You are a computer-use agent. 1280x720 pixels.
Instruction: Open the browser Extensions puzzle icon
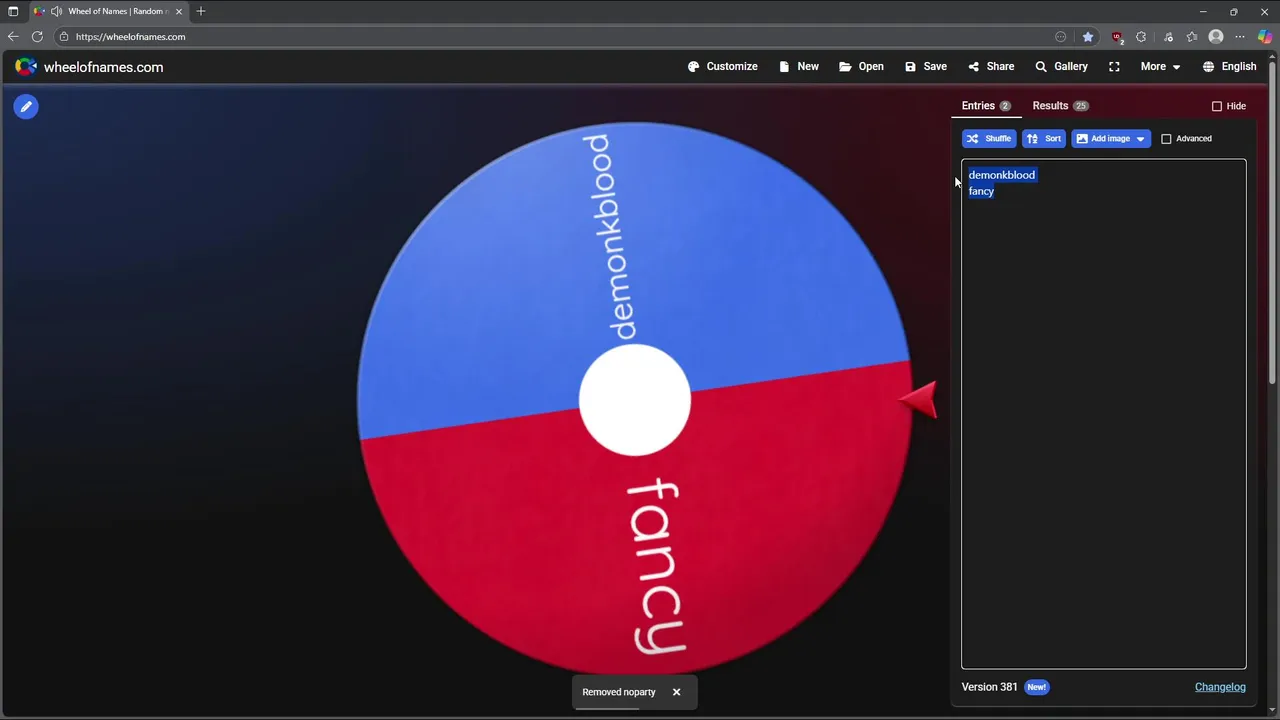point(1141,37)
